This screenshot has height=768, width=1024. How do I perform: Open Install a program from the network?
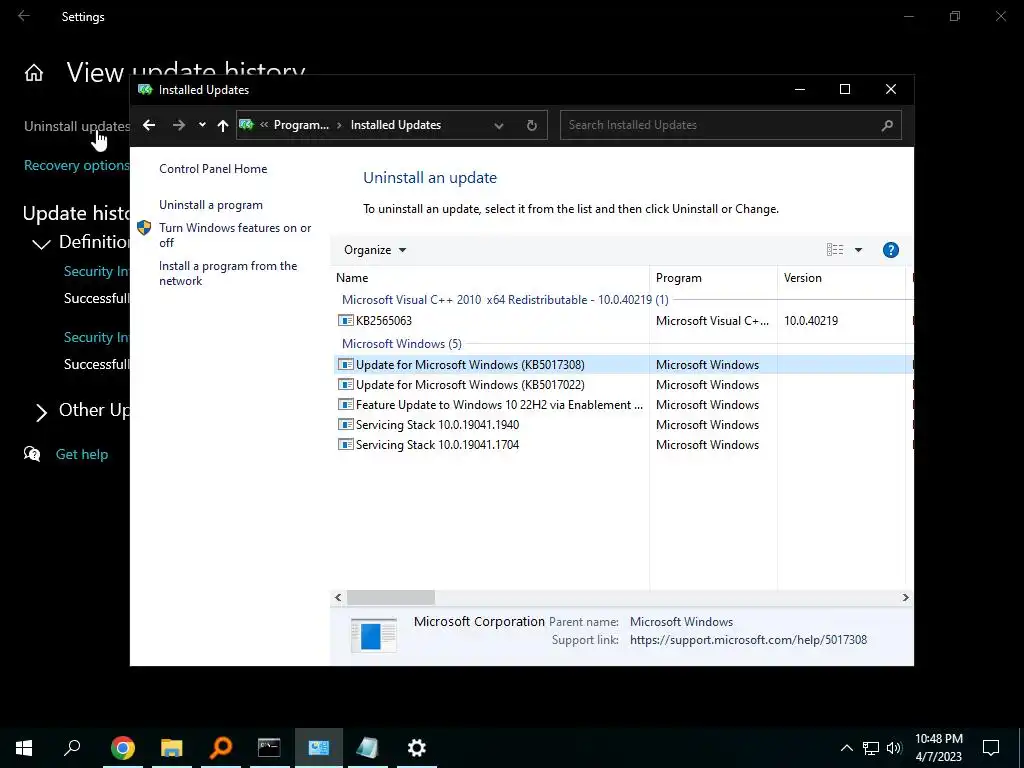pyautogui.click(x=228, y=273)
